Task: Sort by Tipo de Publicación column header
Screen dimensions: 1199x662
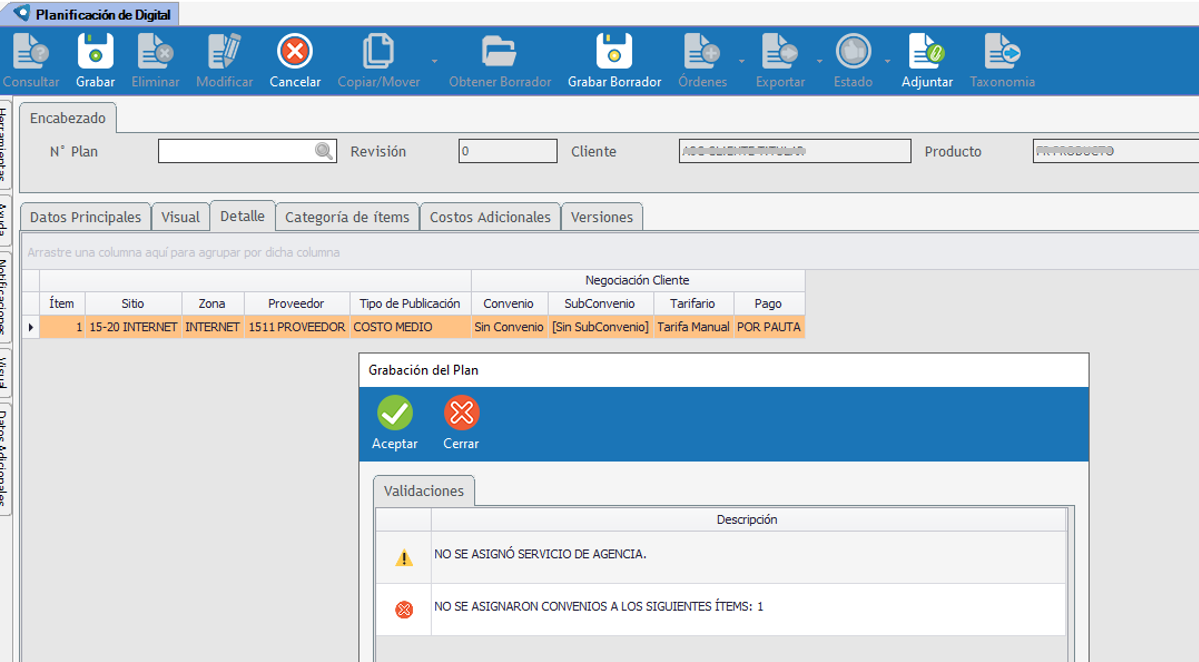Action: tap(410, 303)
